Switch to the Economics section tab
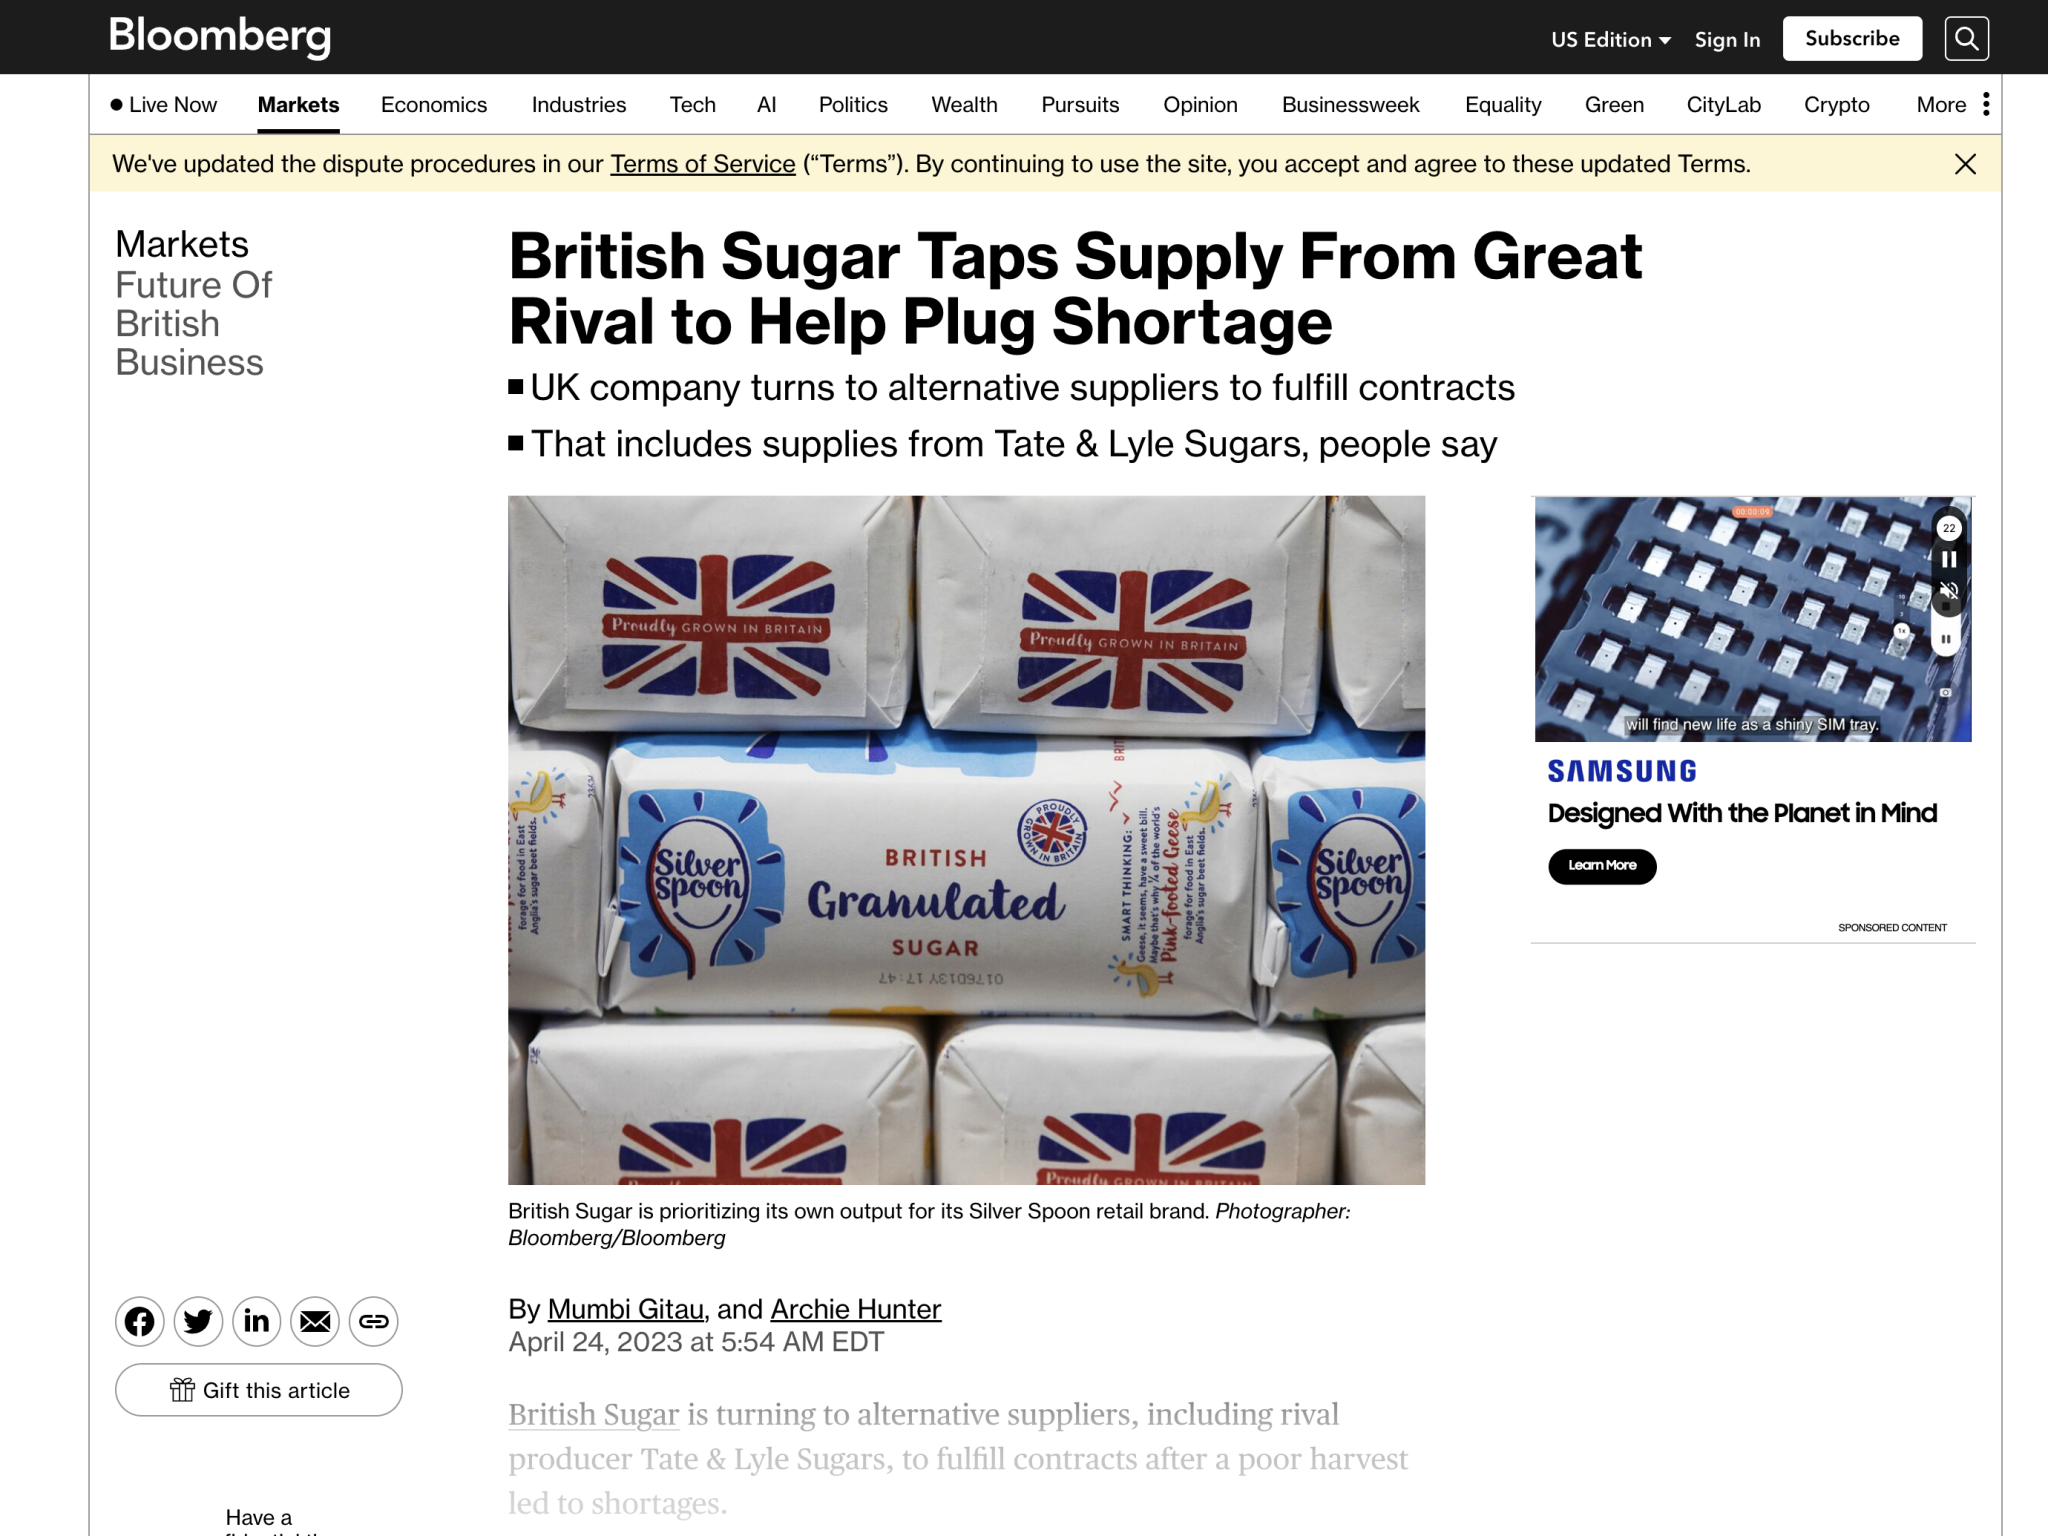This screenshot has height=1536, width=2048. point(434,104)
